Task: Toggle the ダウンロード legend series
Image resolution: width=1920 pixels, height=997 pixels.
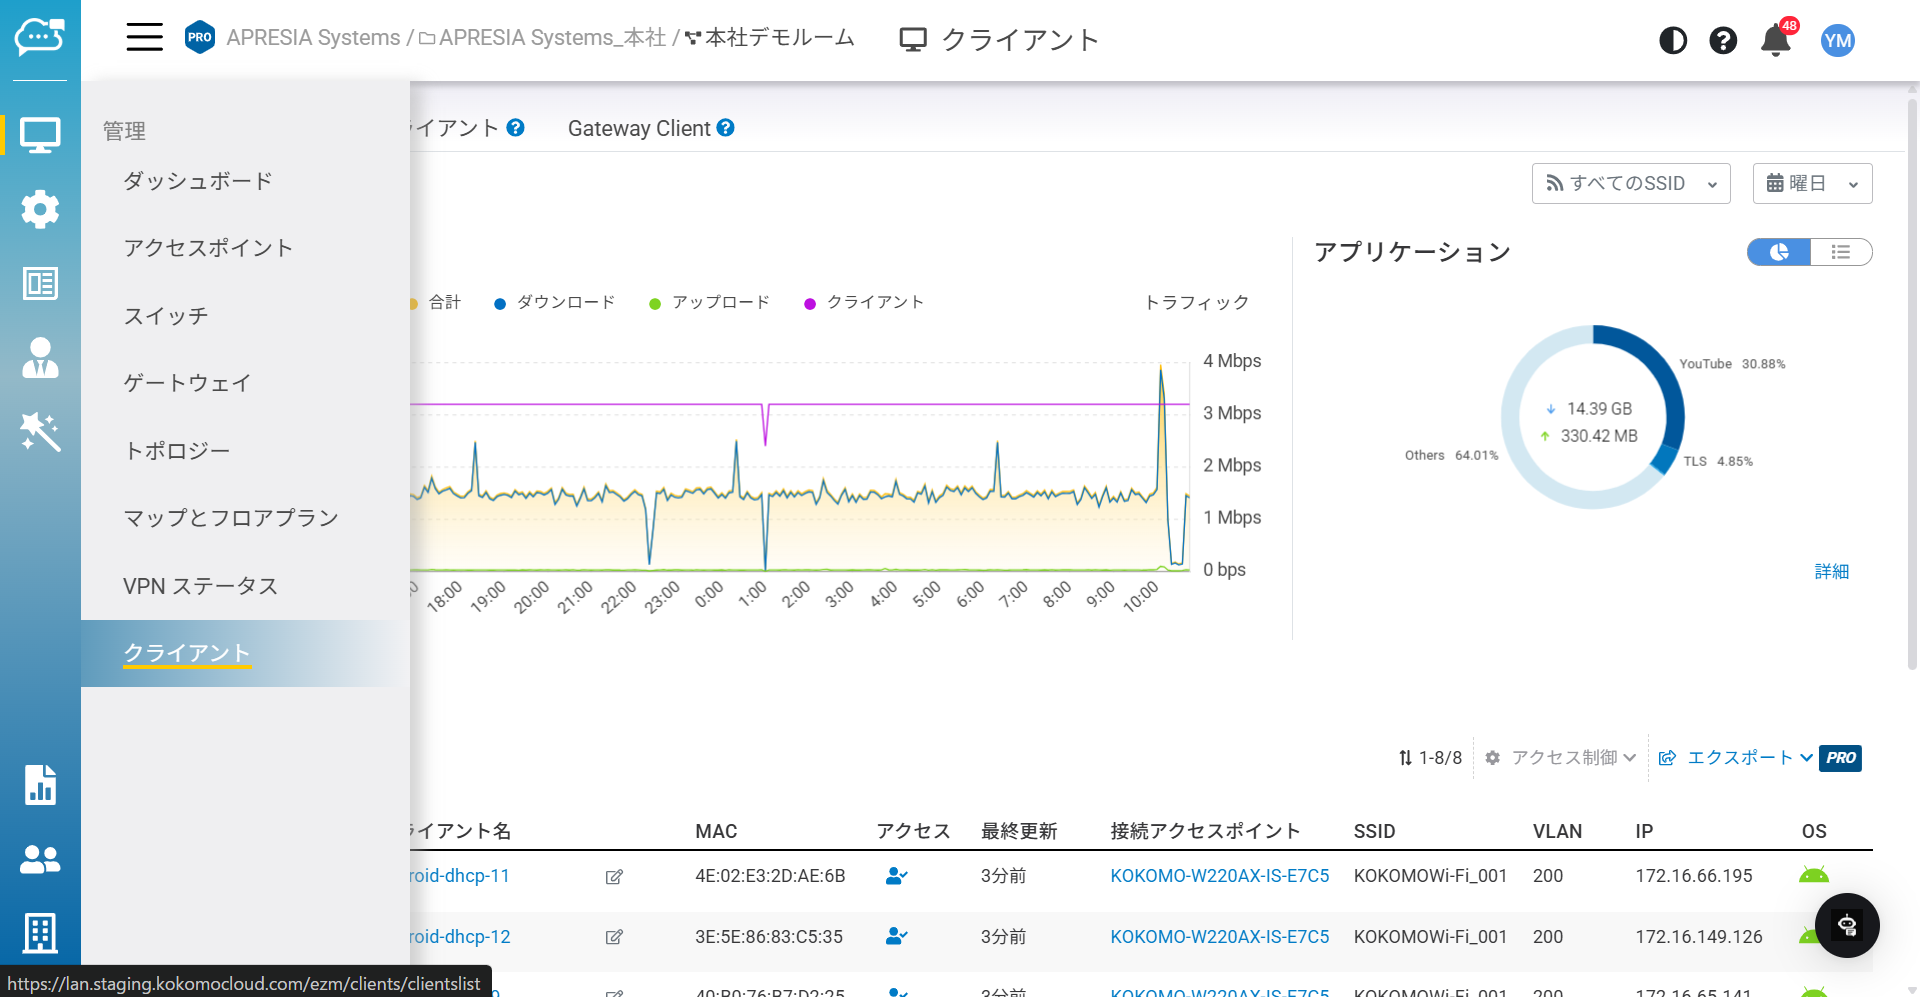Action: tap(555, 303)
